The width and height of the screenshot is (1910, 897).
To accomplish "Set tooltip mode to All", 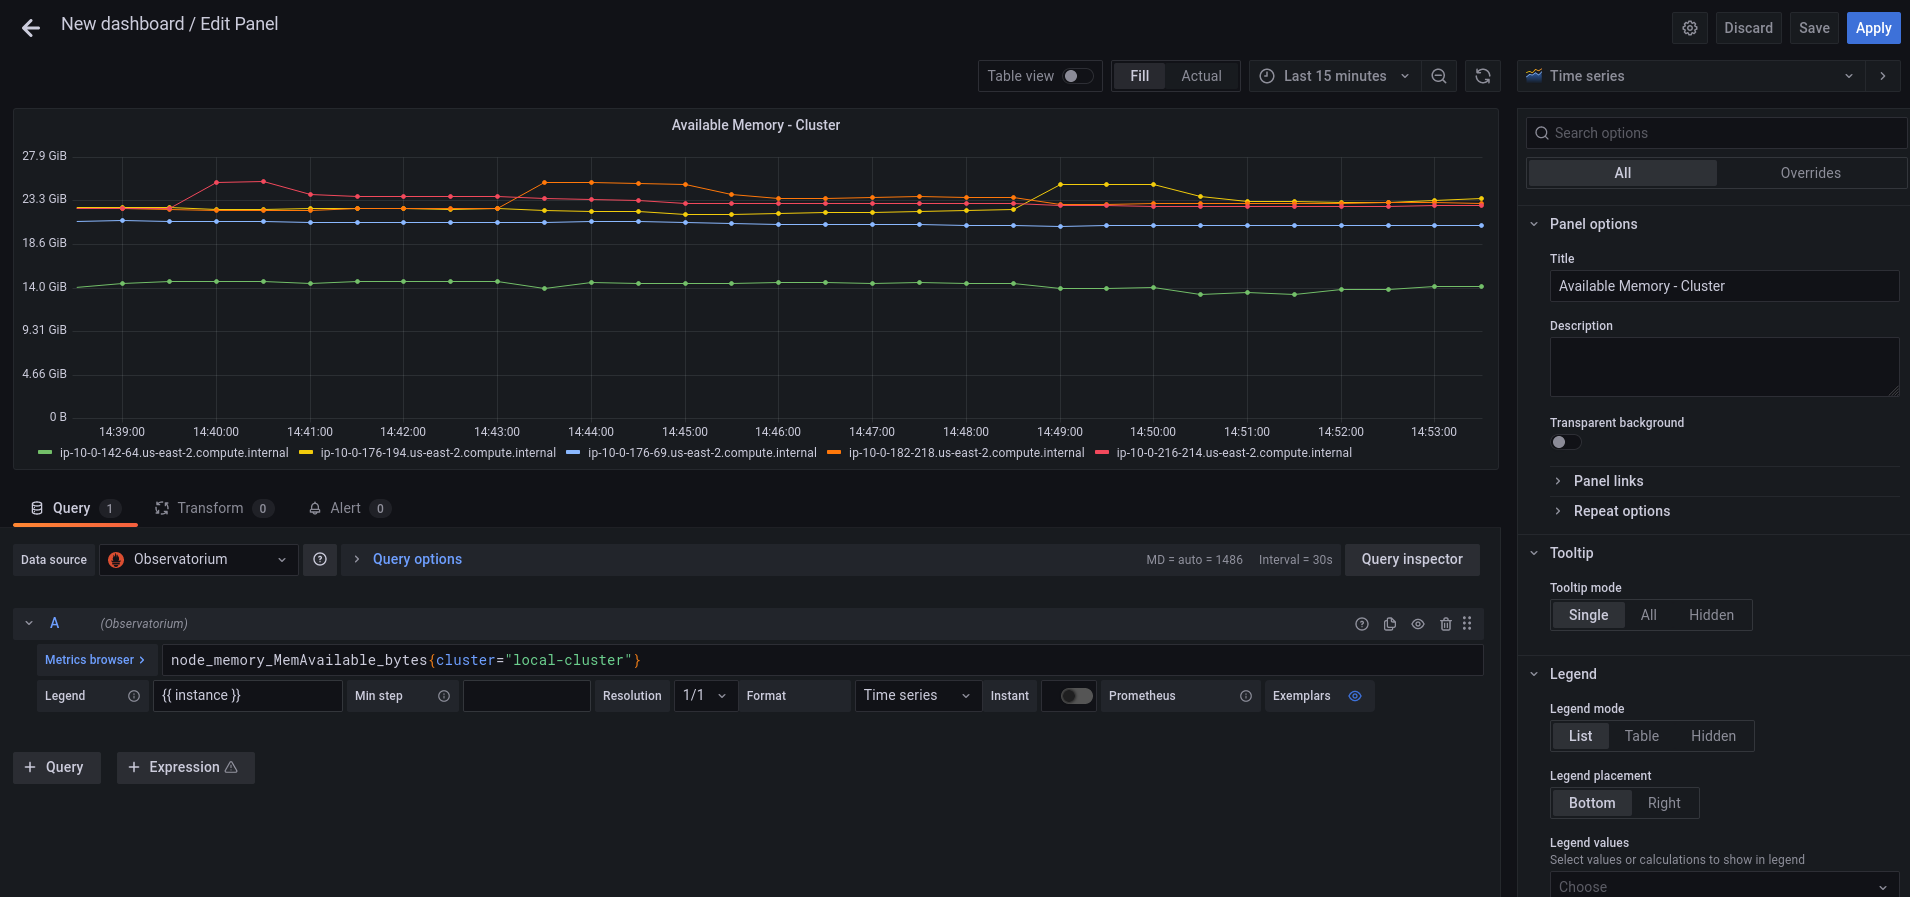I will (x=1648, y=615).
